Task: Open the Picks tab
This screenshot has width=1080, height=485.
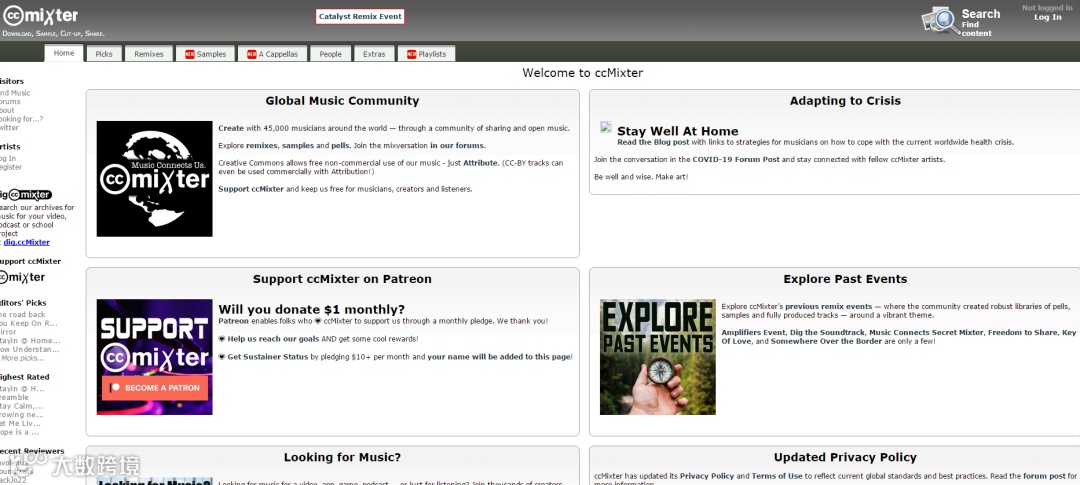Action: tap(104, 54)
